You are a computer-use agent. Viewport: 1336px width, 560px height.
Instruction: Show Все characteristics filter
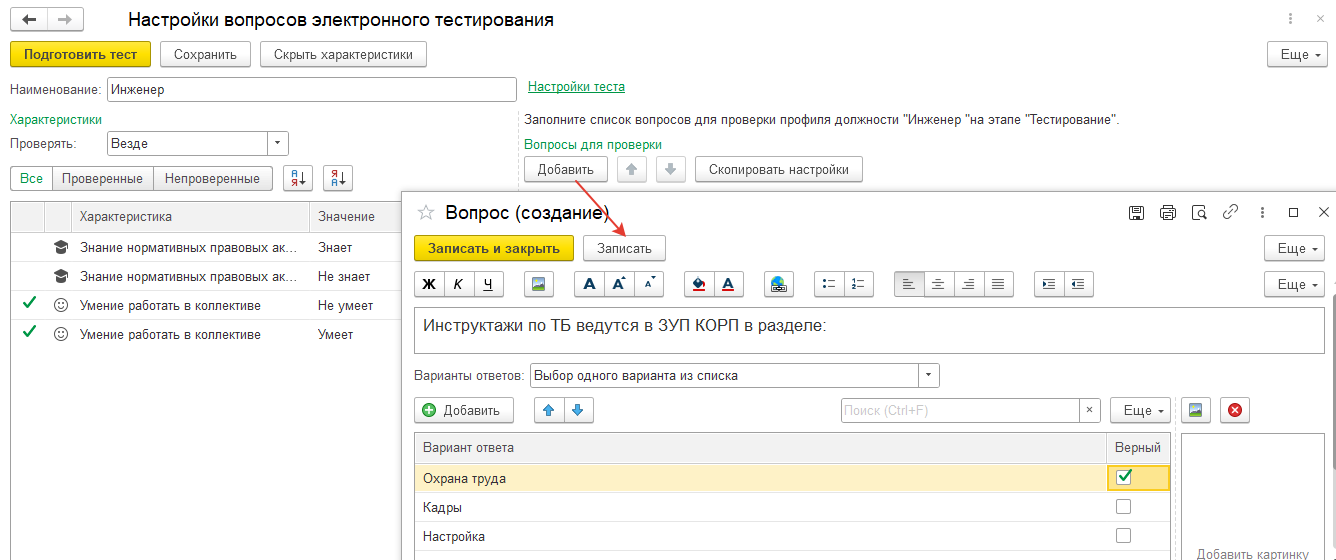point(31,178)
